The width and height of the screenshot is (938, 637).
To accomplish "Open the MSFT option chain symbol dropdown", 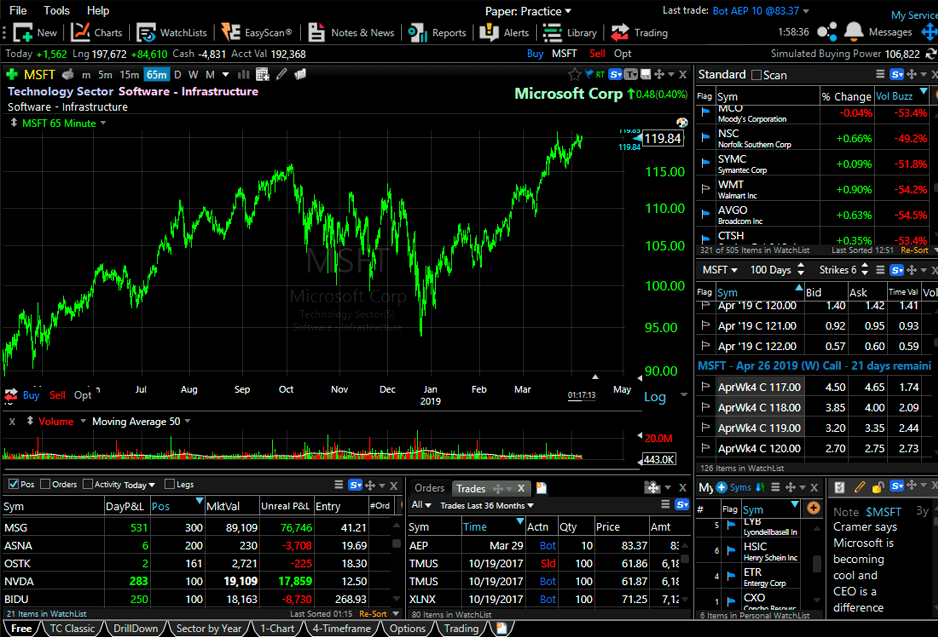I will 720,270.
